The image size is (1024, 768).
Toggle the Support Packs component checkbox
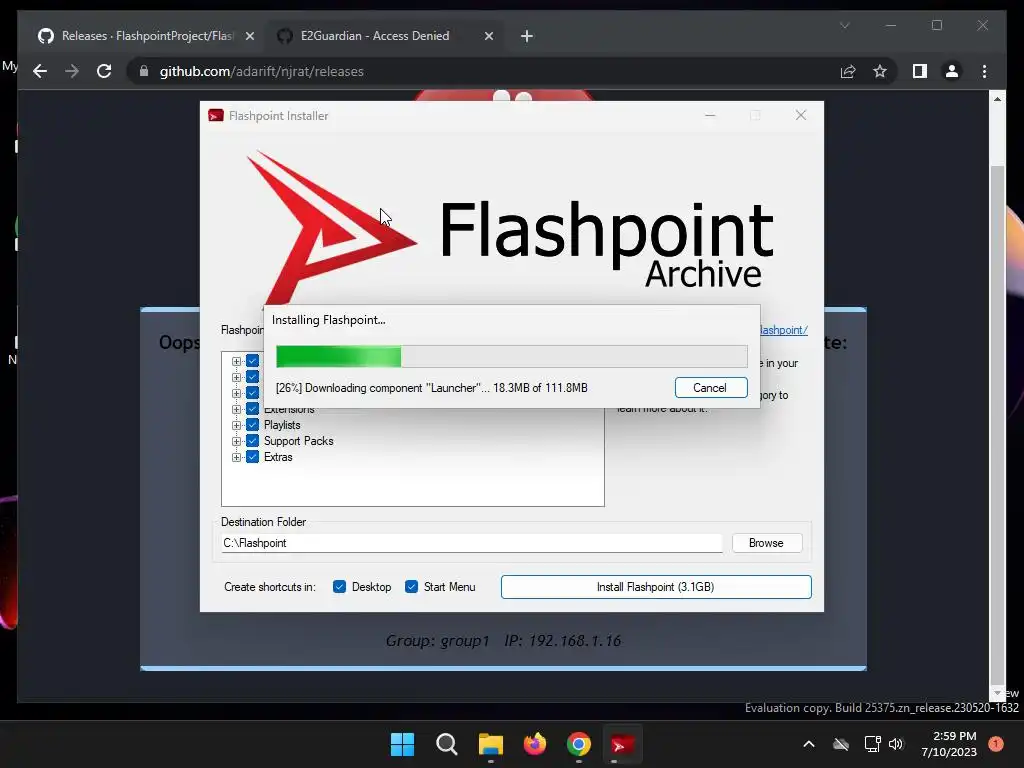(x=253, y=441)
